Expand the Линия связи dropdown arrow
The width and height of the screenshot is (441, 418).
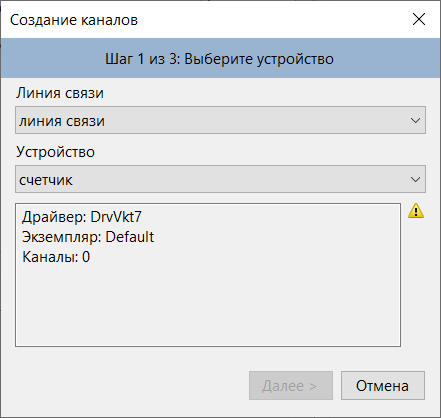[415, 120]
